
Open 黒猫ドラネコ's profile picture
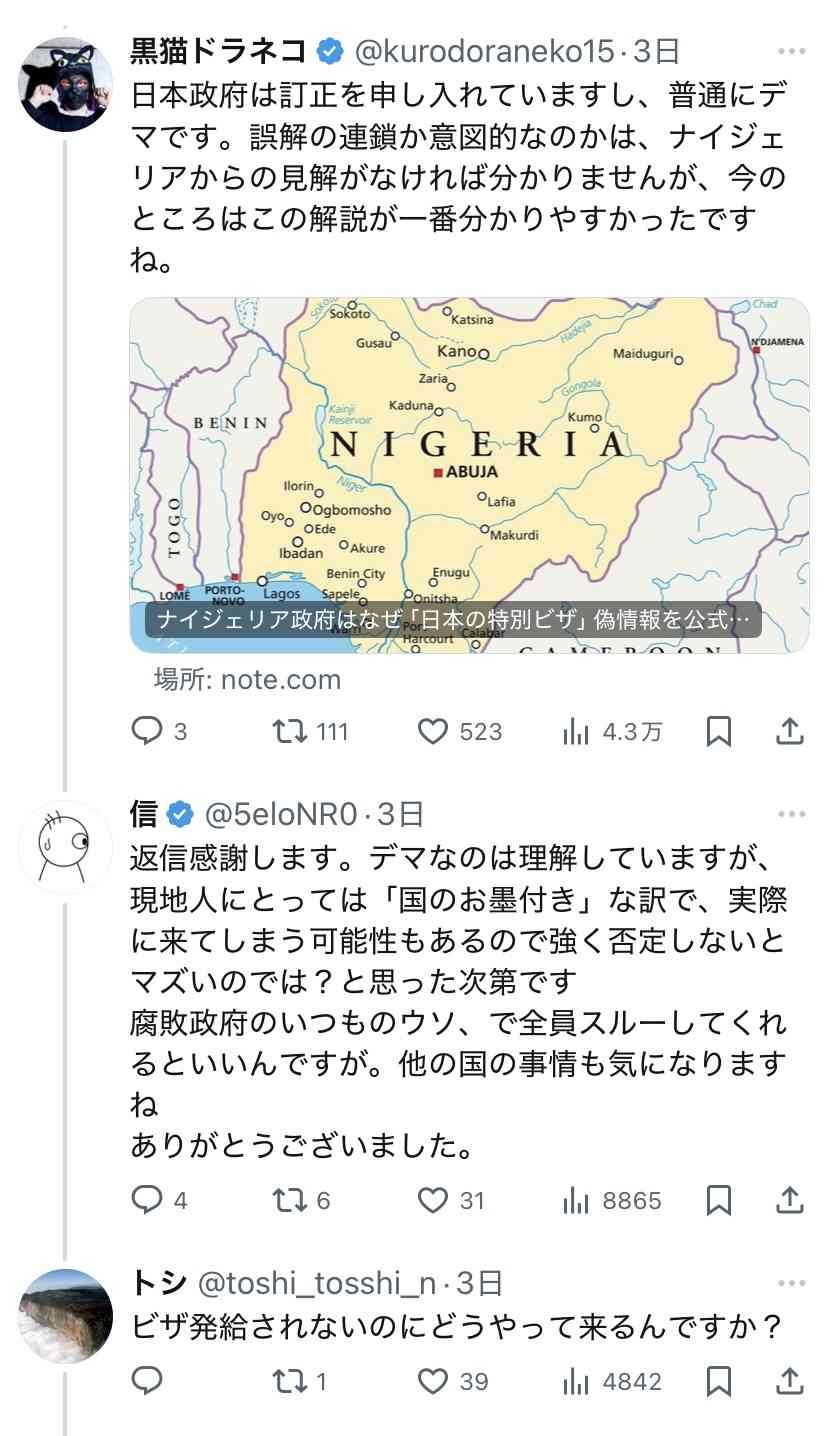pyautogui.click(x=59, y=83)
